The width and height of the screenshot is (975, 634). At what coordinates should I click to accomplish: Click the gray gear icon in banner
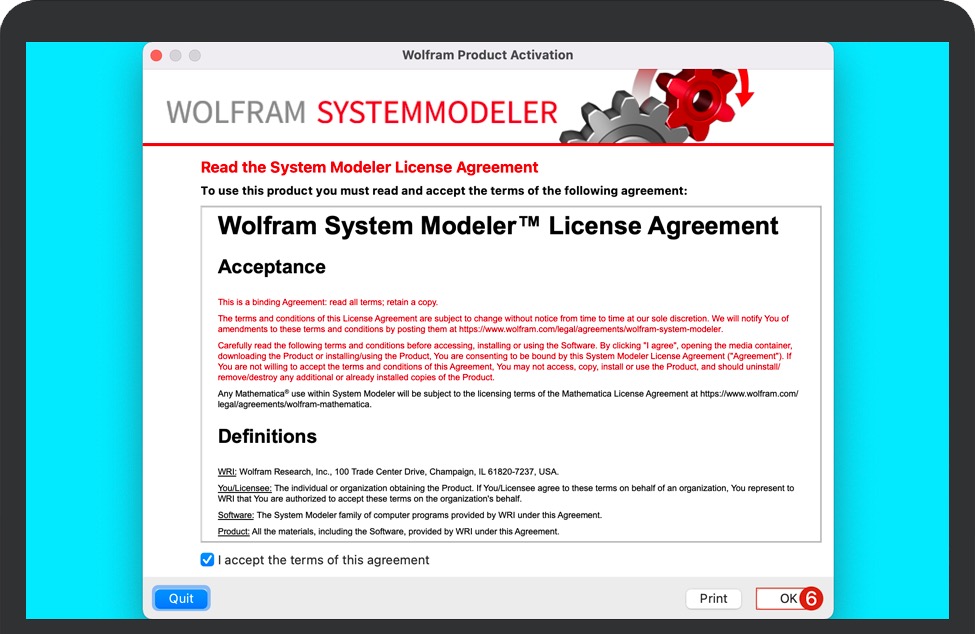pos(613,120)
